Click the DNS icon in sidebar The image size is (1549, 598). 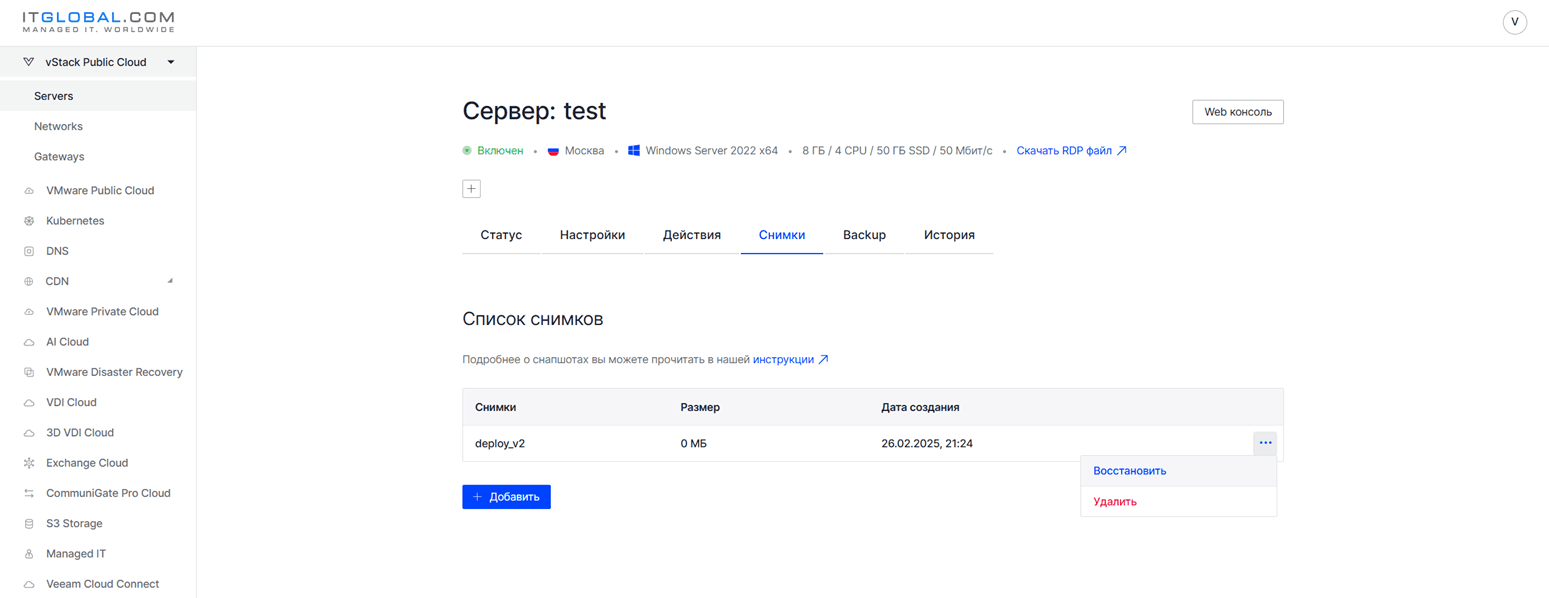click(x=29, y=251)
